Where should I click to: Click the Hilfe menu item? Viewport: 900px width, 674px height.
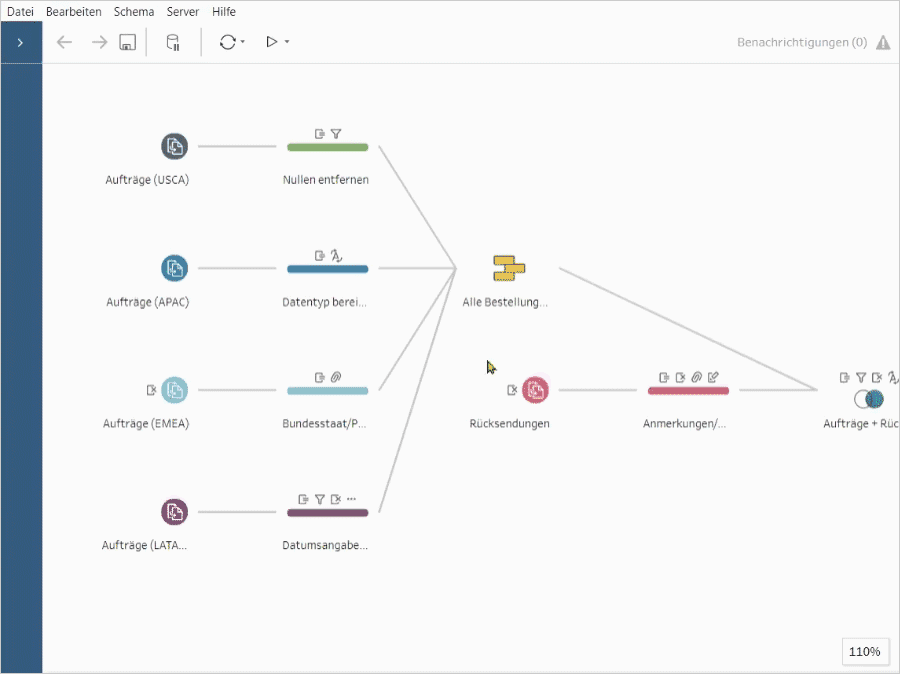224,11
